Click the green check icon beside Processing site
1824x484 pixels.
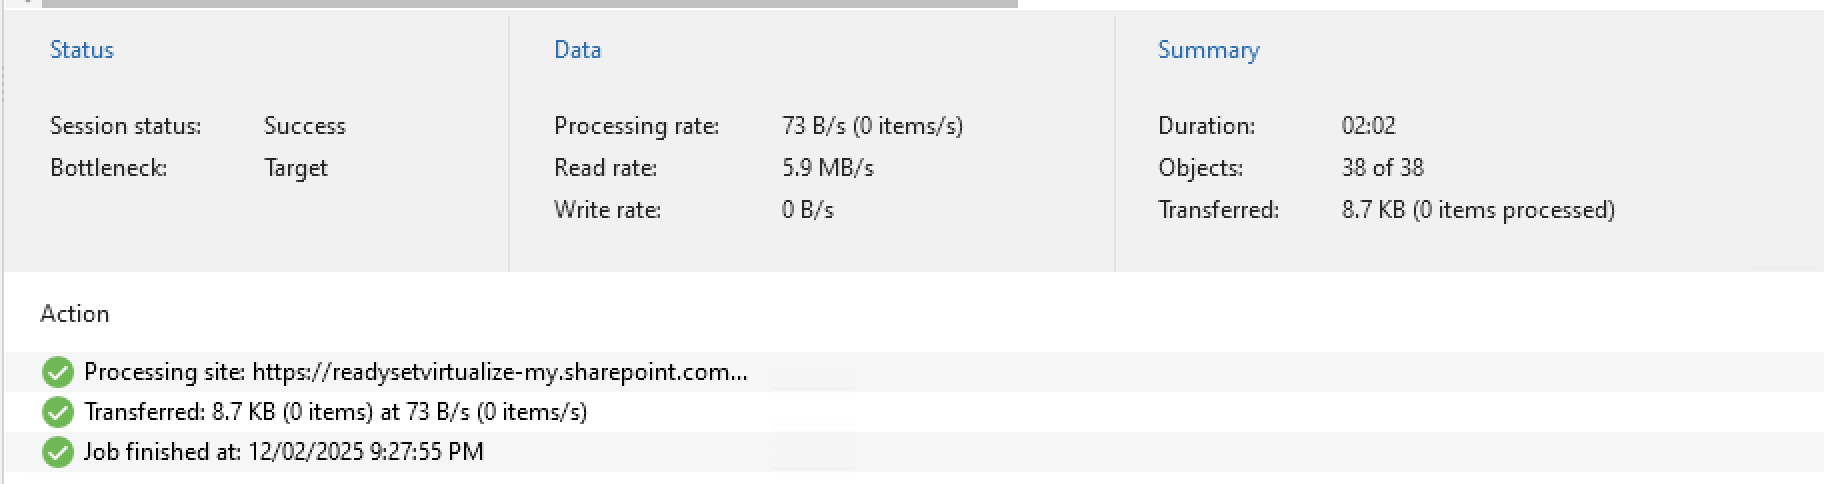pyautogui.click(x=58, y=372)
